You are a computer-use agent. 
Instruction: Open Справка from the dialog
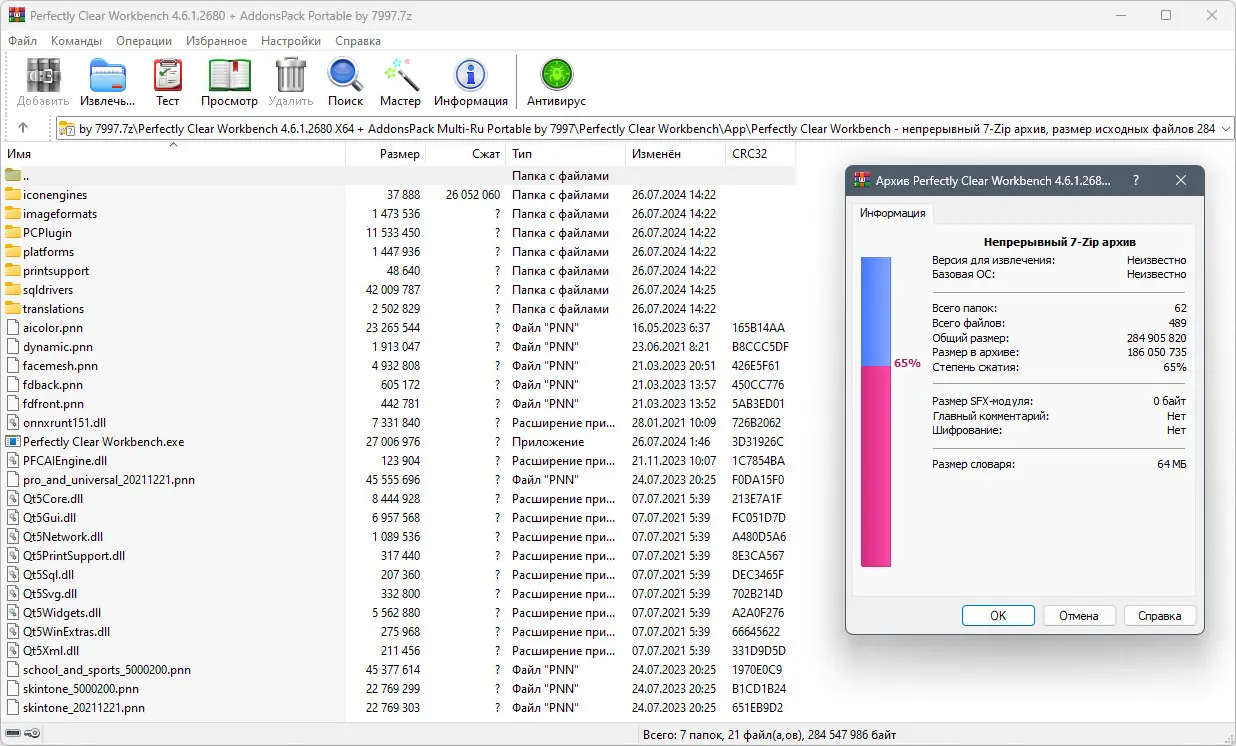(1159, 615)
